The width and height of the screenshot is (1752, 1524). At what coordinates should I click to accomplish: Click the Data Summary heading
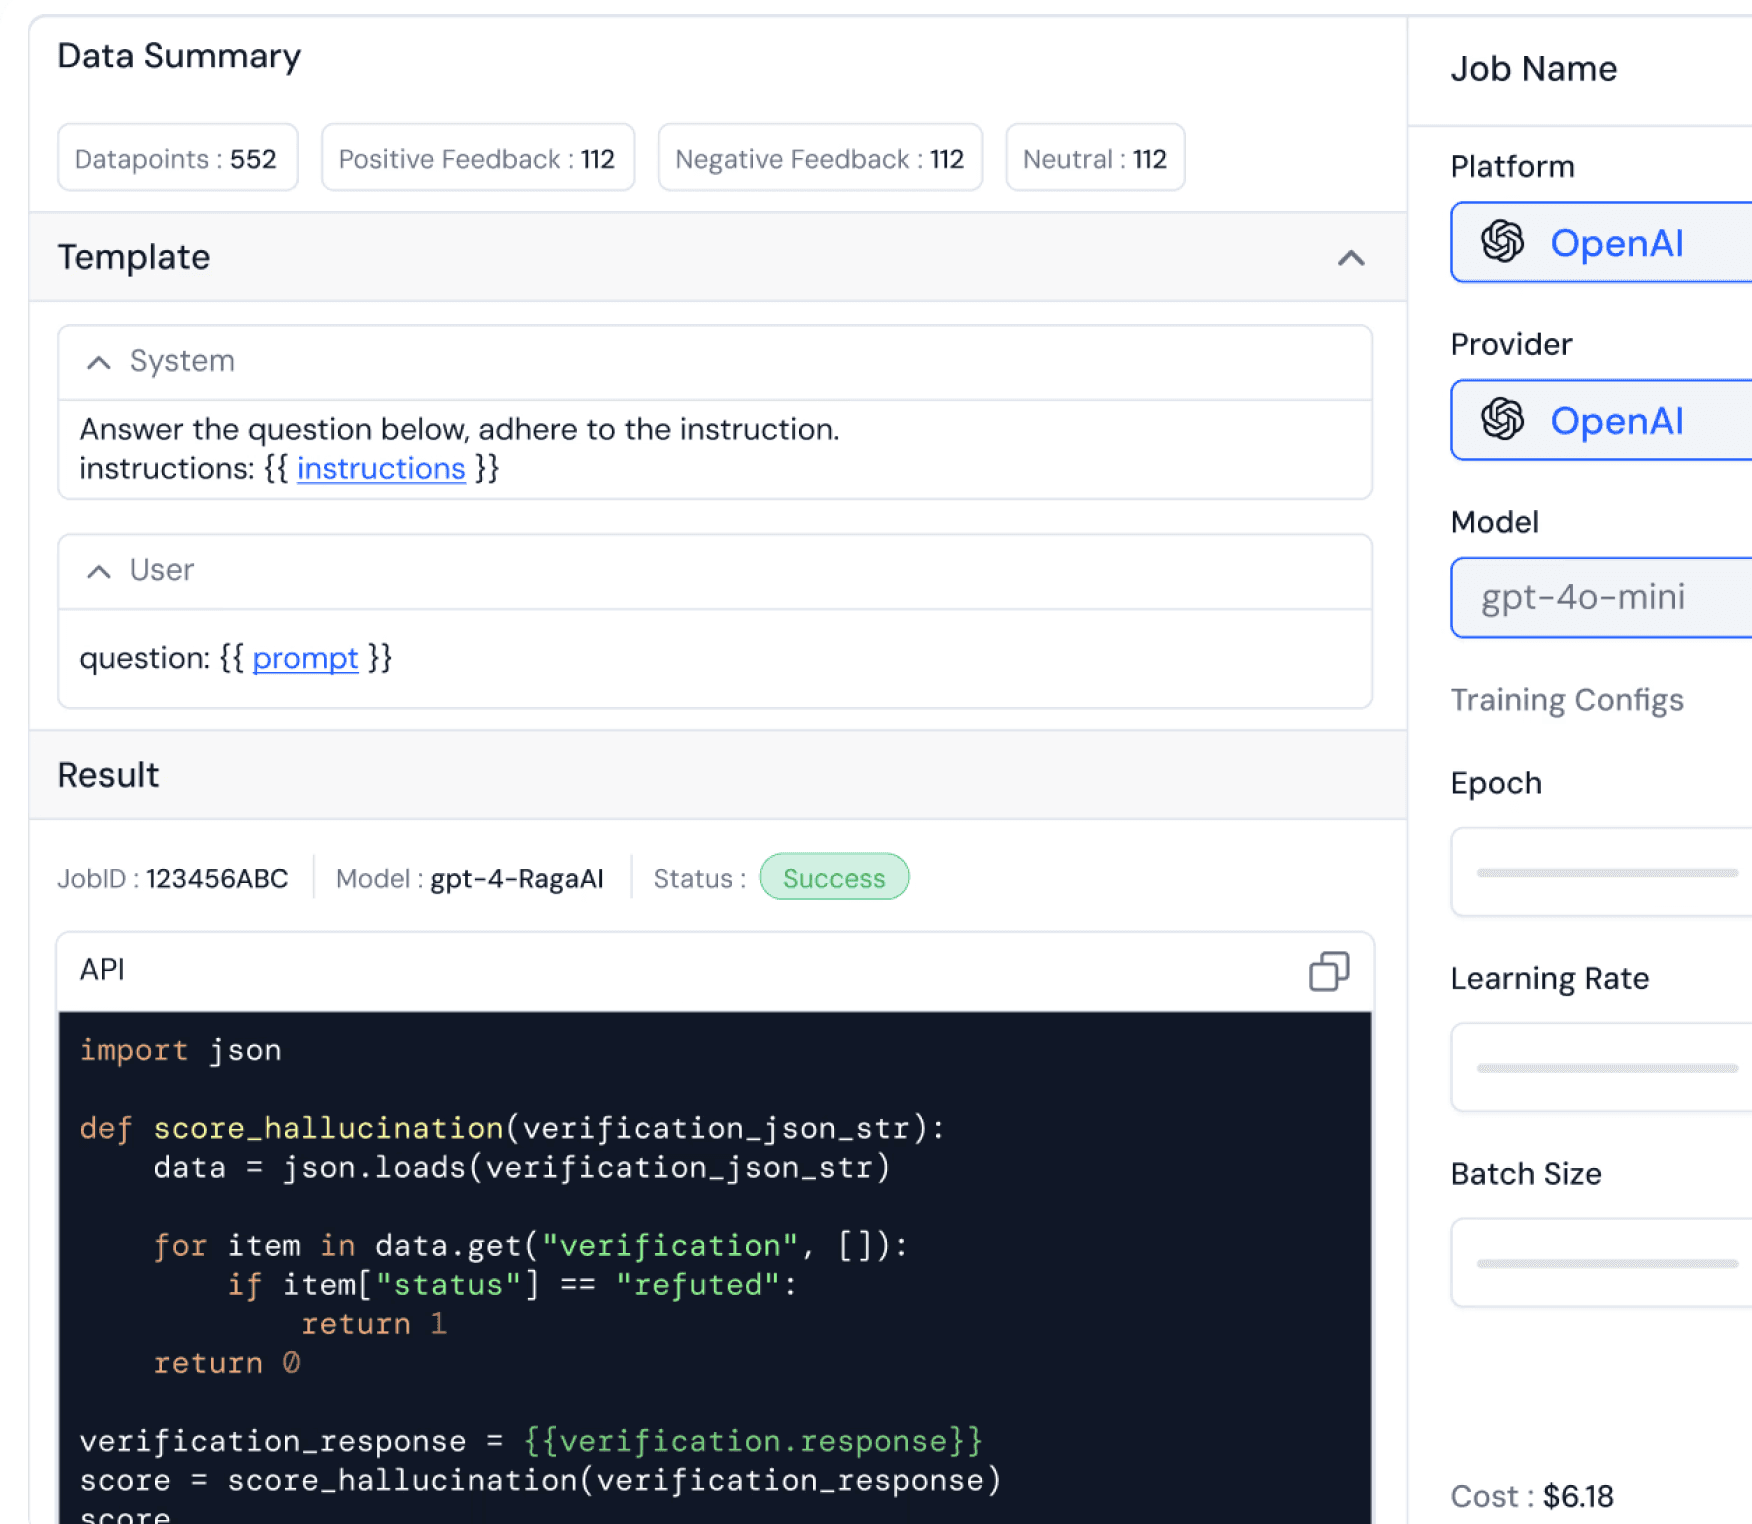click(179, 56)
